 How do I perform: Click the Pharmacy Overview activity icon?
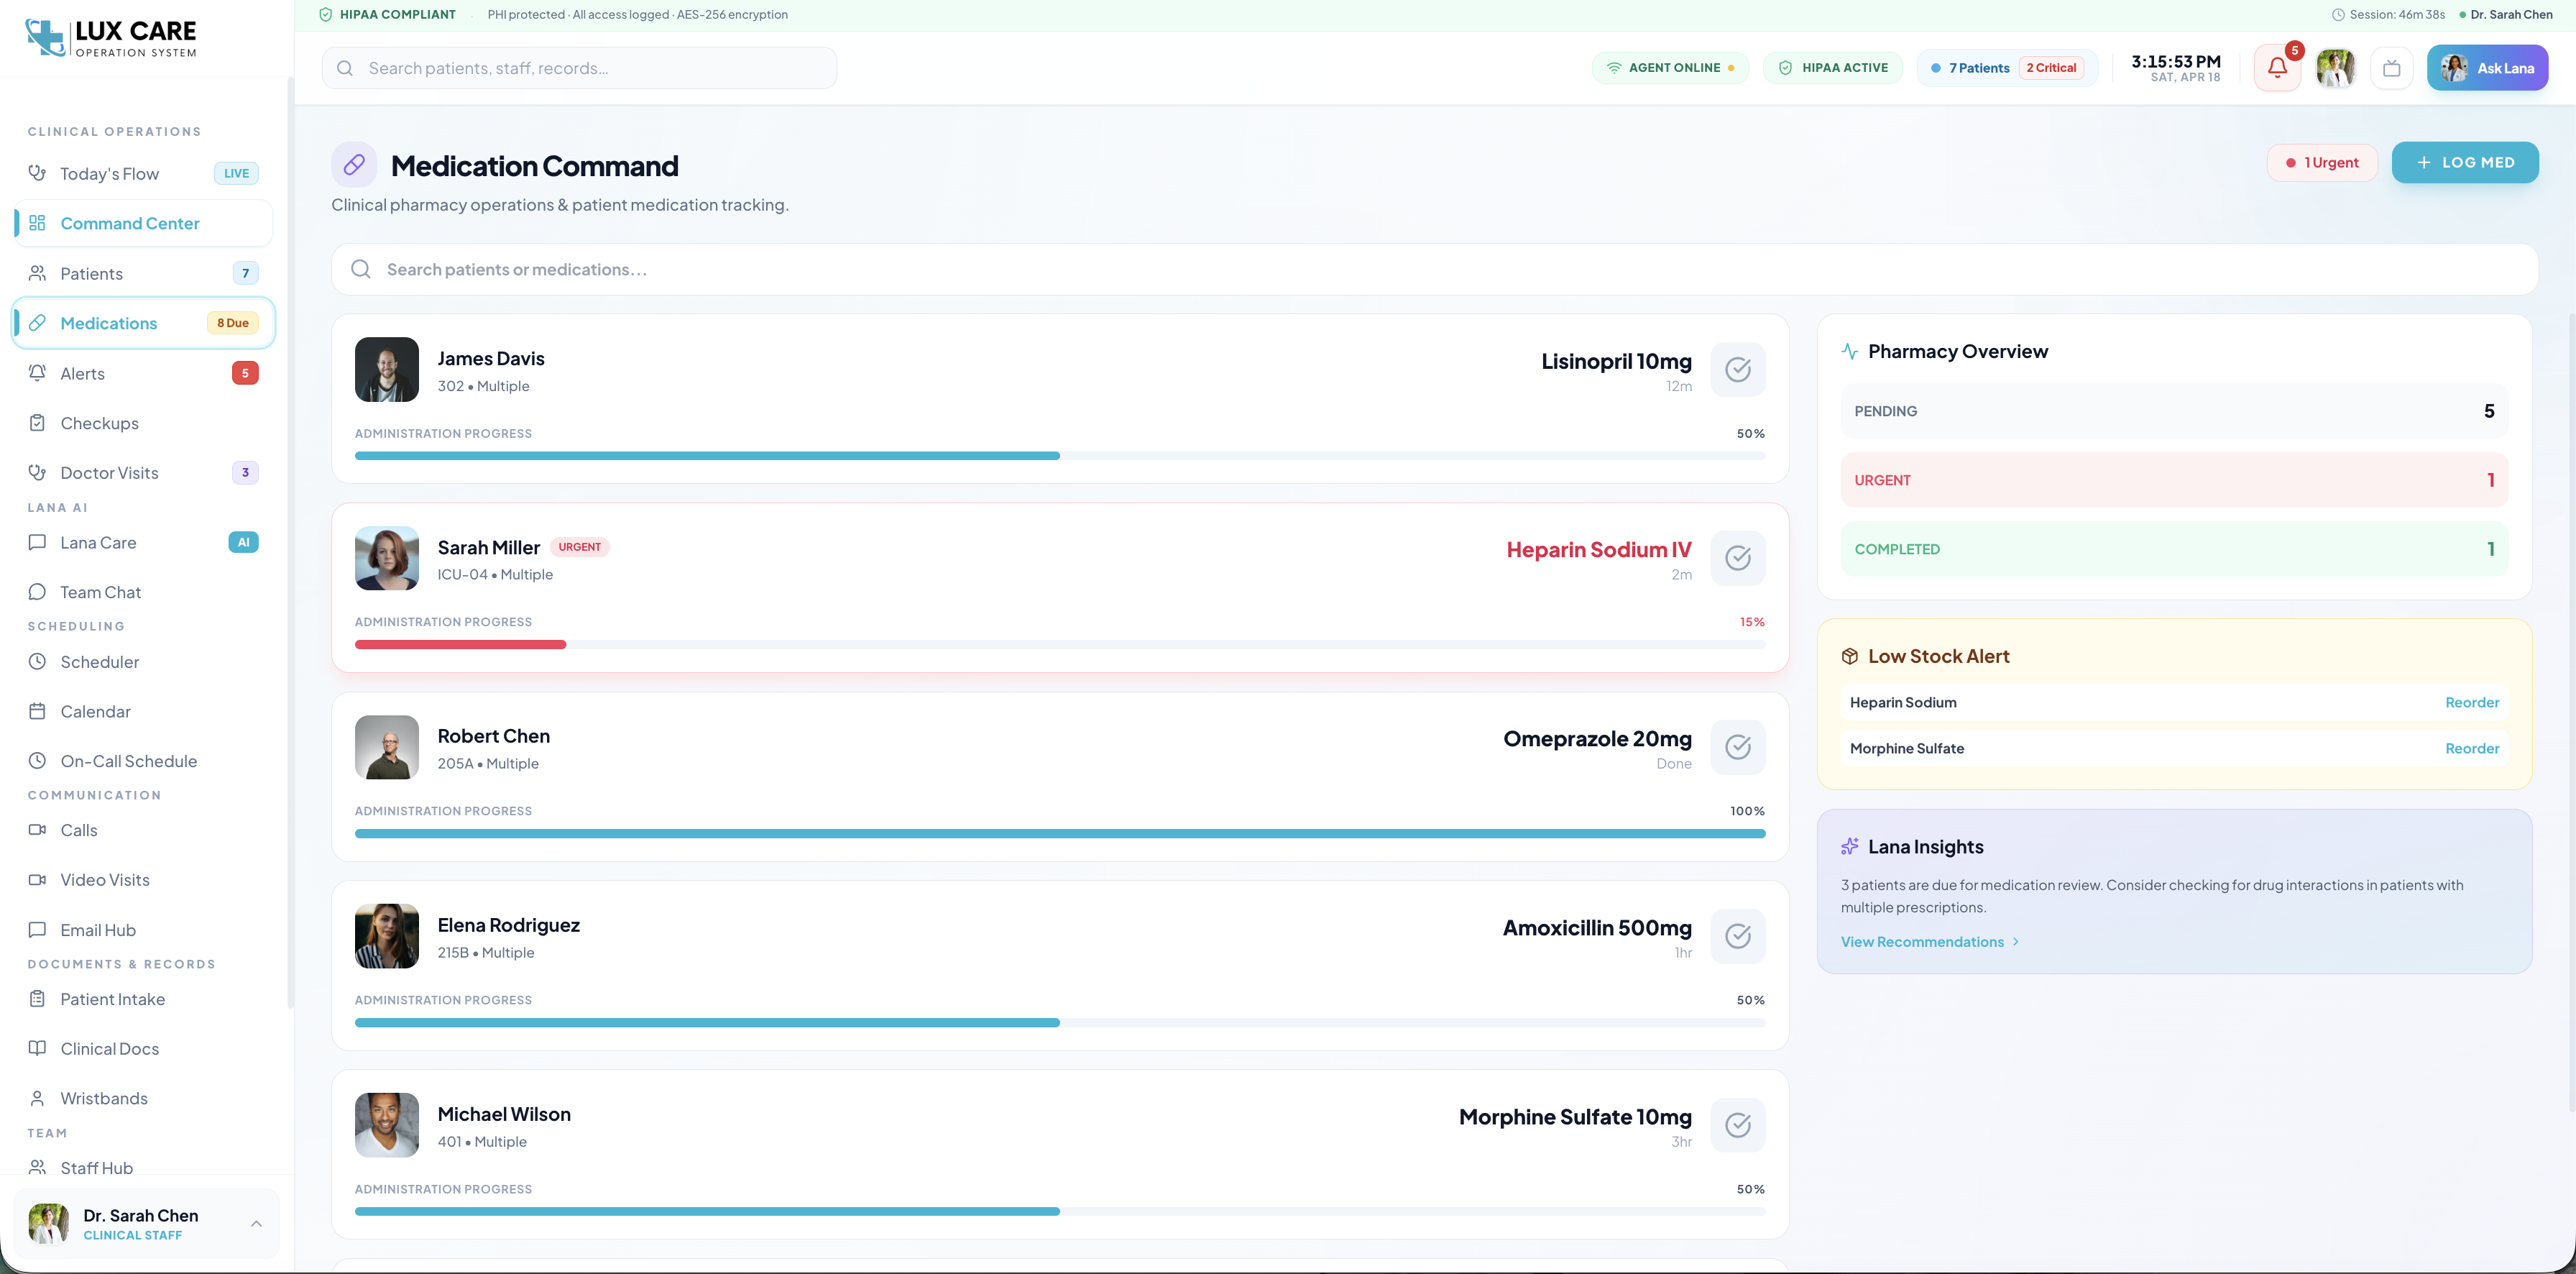click(x=1850, y=351)
